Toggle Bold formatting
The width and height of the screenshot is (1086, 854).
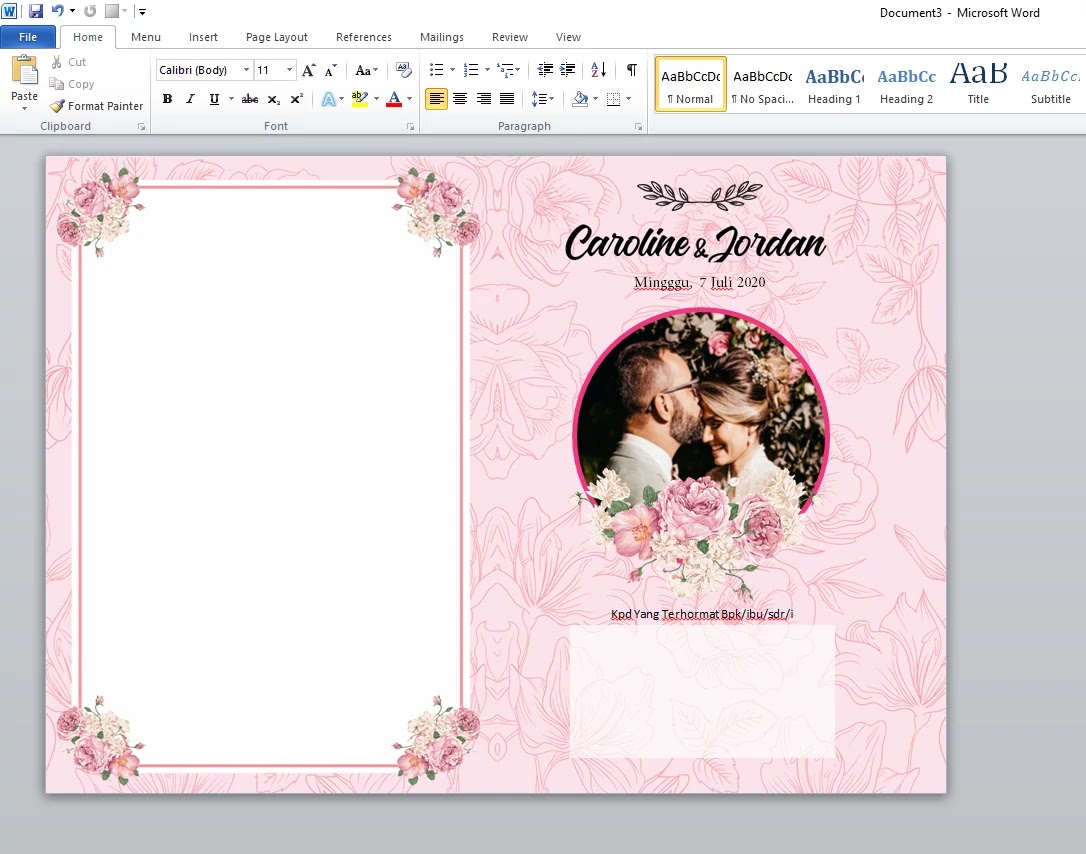coord(167,99)
